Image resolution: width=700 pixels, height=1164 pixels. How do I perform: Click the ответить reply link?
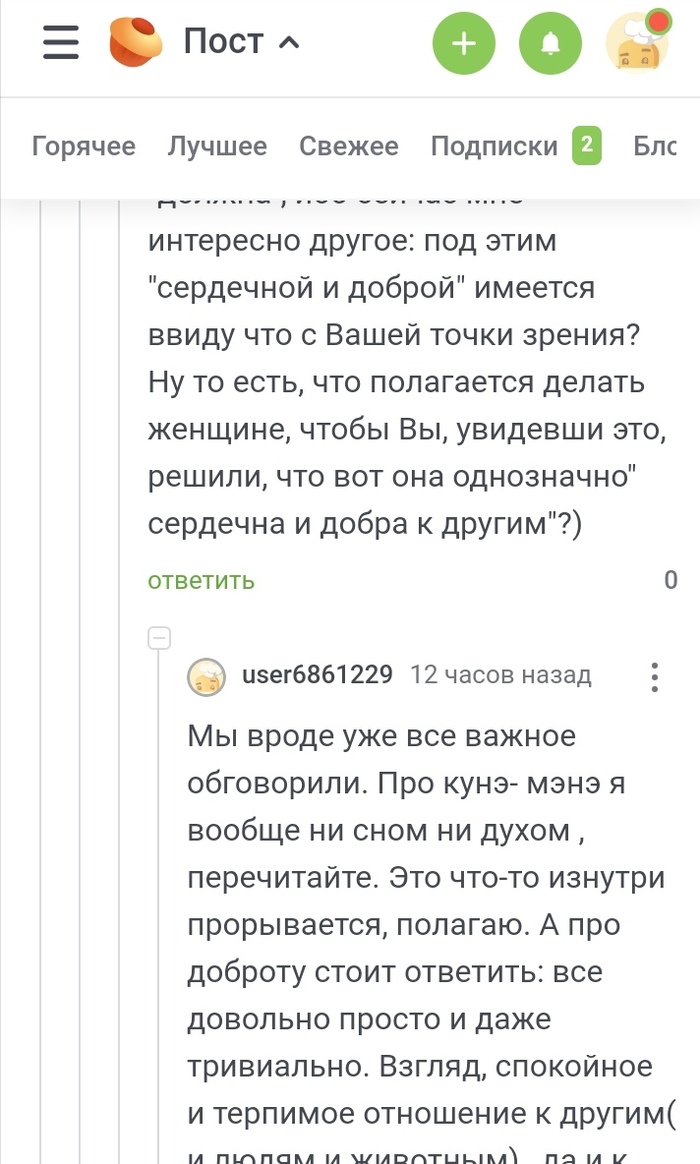pos(201,580)
